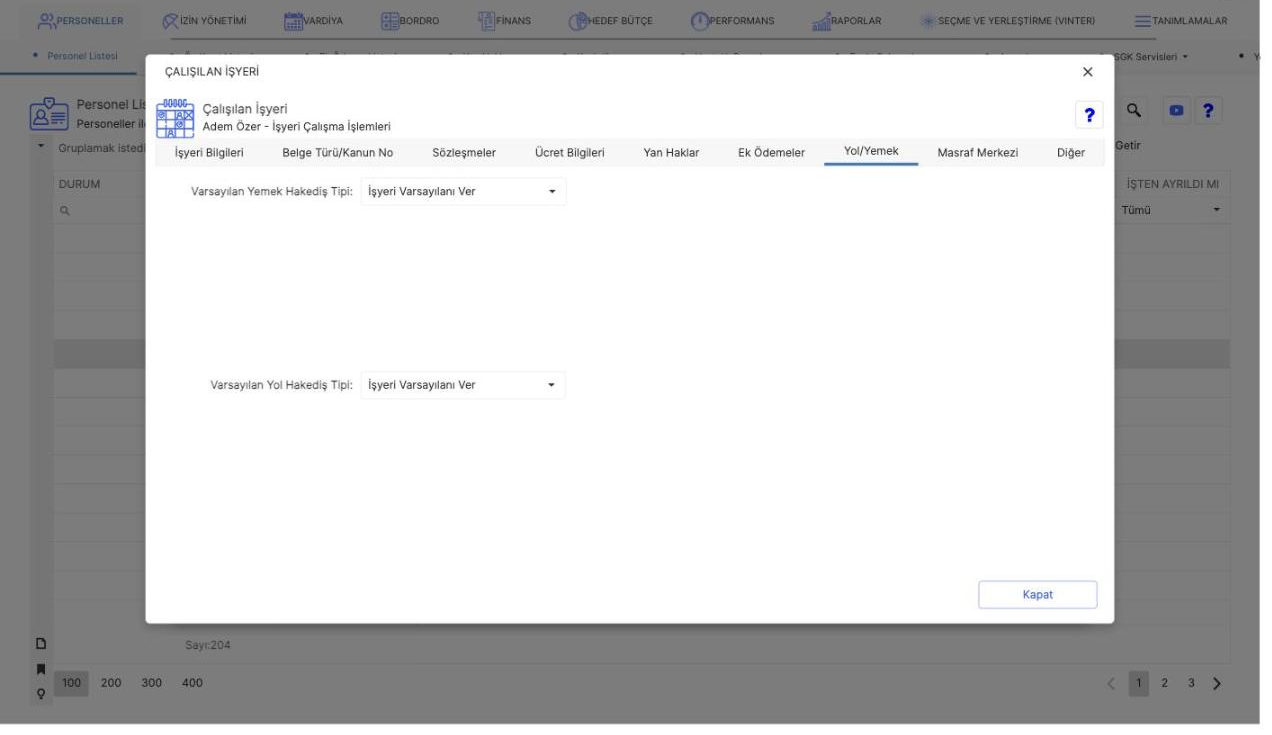Click the Personel Listesi page help question mark
1272x735 pixels.
pyautogui.click(x=1208, y=112)
